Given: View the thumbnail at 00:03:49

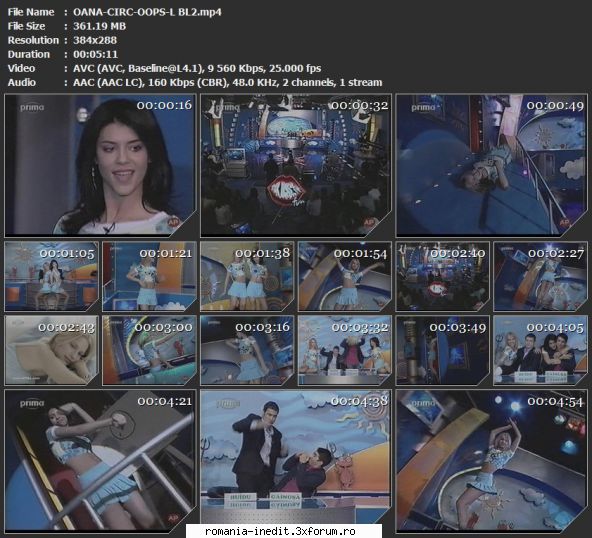Looking at the screenshot, I should [442, 350].
